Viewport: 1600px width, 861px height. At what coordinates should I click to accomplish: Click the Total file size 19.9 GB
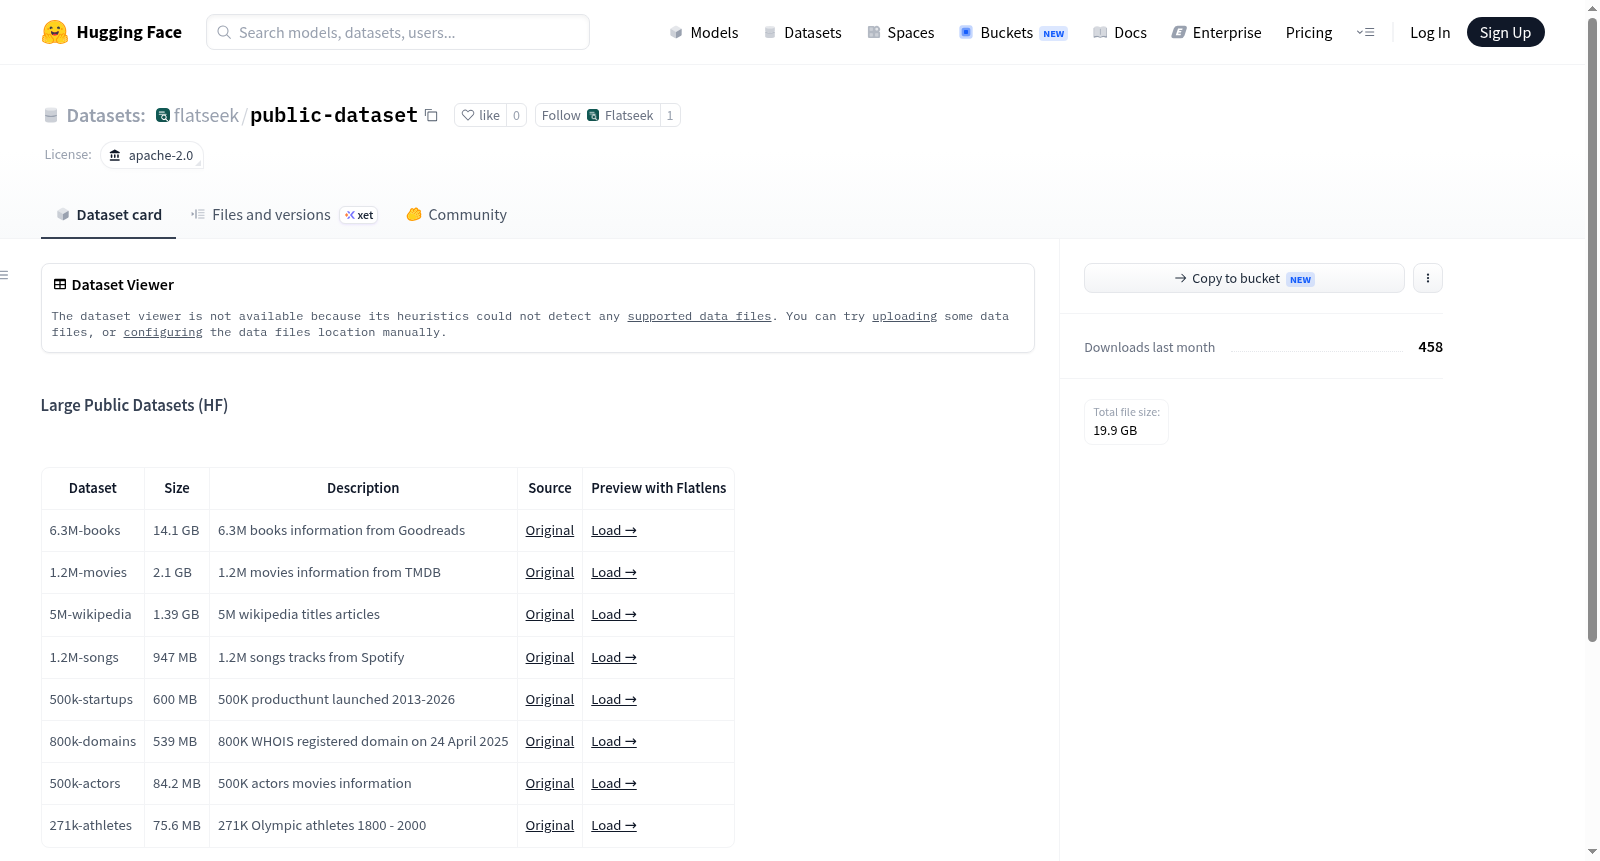(1126, 421)
